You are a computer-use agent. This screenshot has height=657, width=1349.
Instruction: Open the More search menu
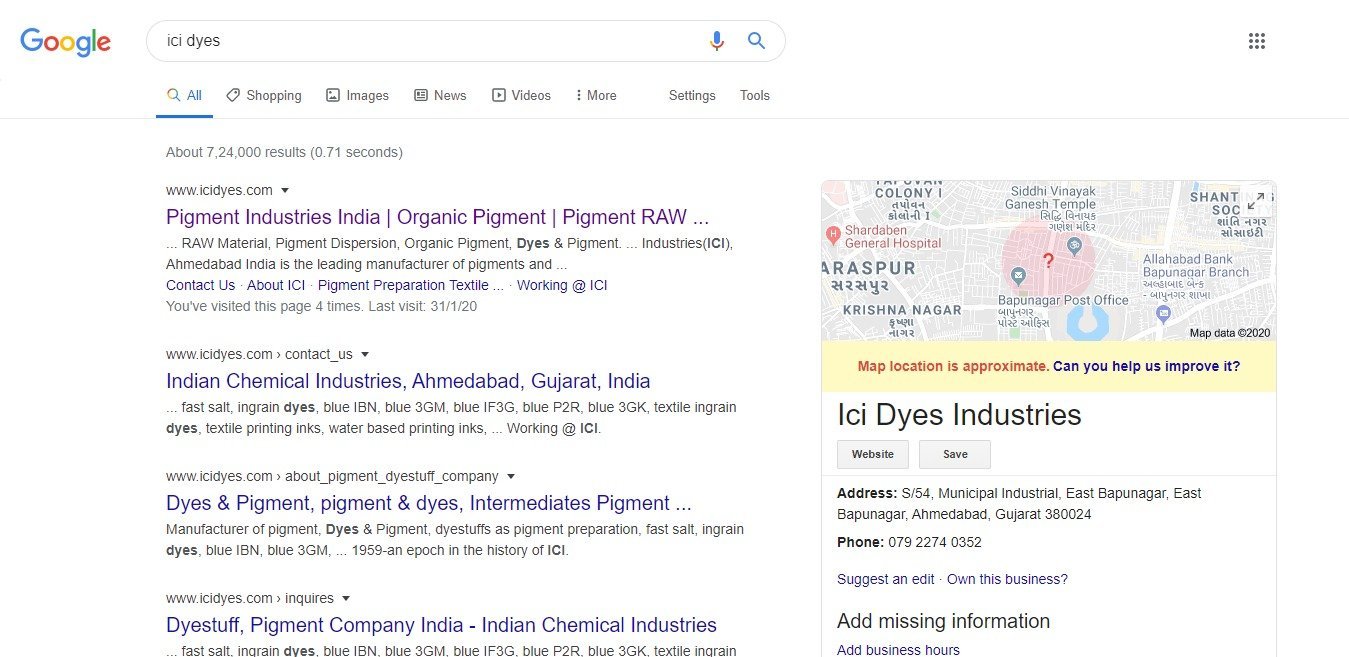595,96
